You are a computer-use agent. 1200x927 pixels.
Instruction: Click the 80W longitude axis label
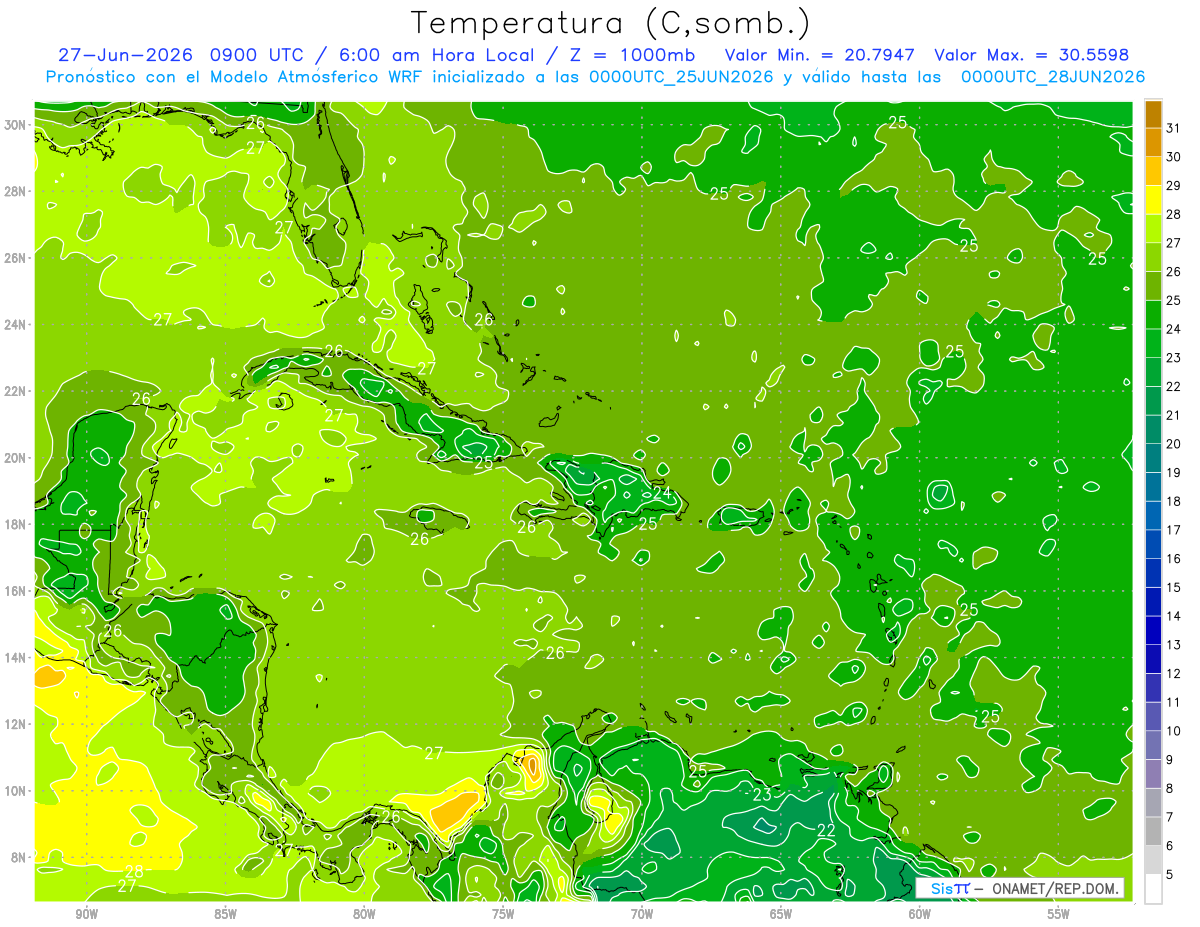click(x=364, y=913)
